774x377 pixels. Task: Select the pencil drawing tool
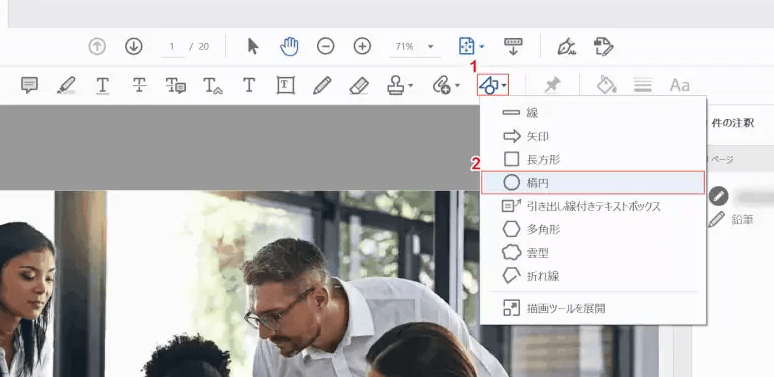[322, 85]
